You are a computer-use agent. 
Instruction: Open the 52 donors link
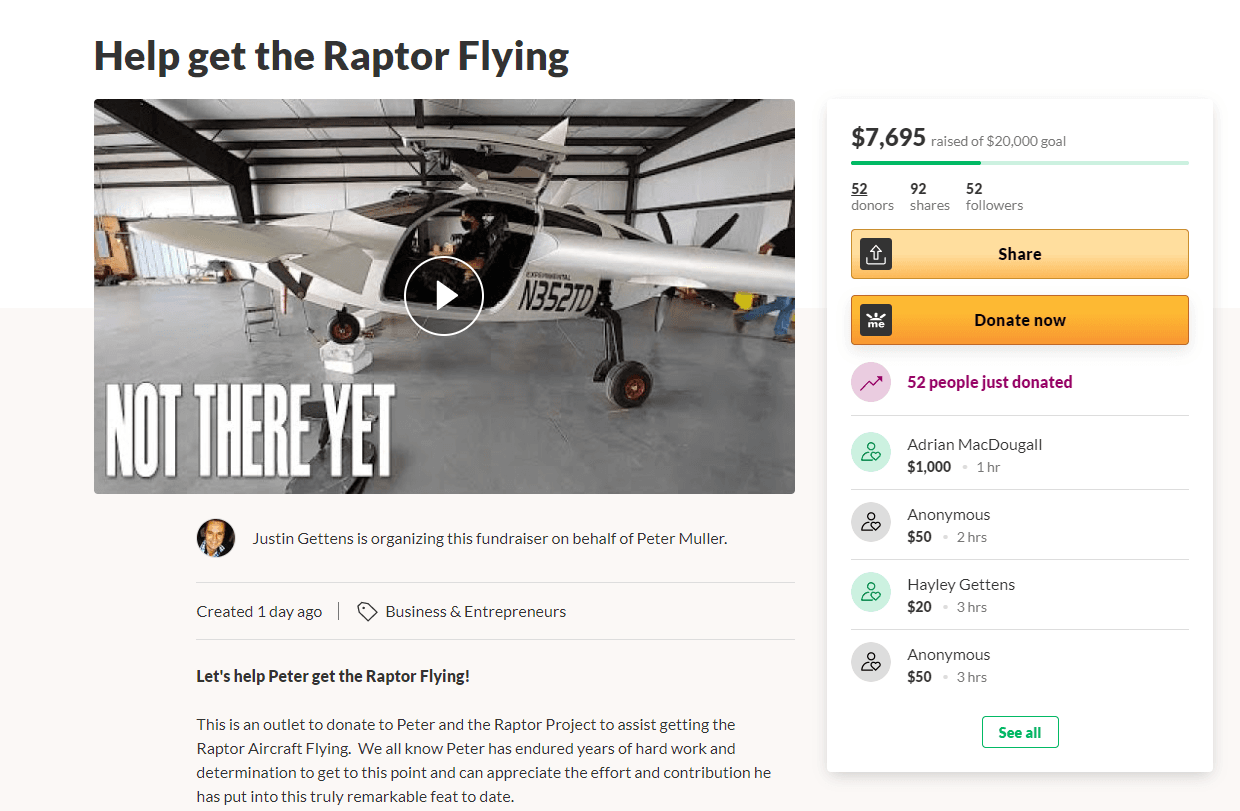[x=860, y=189]
